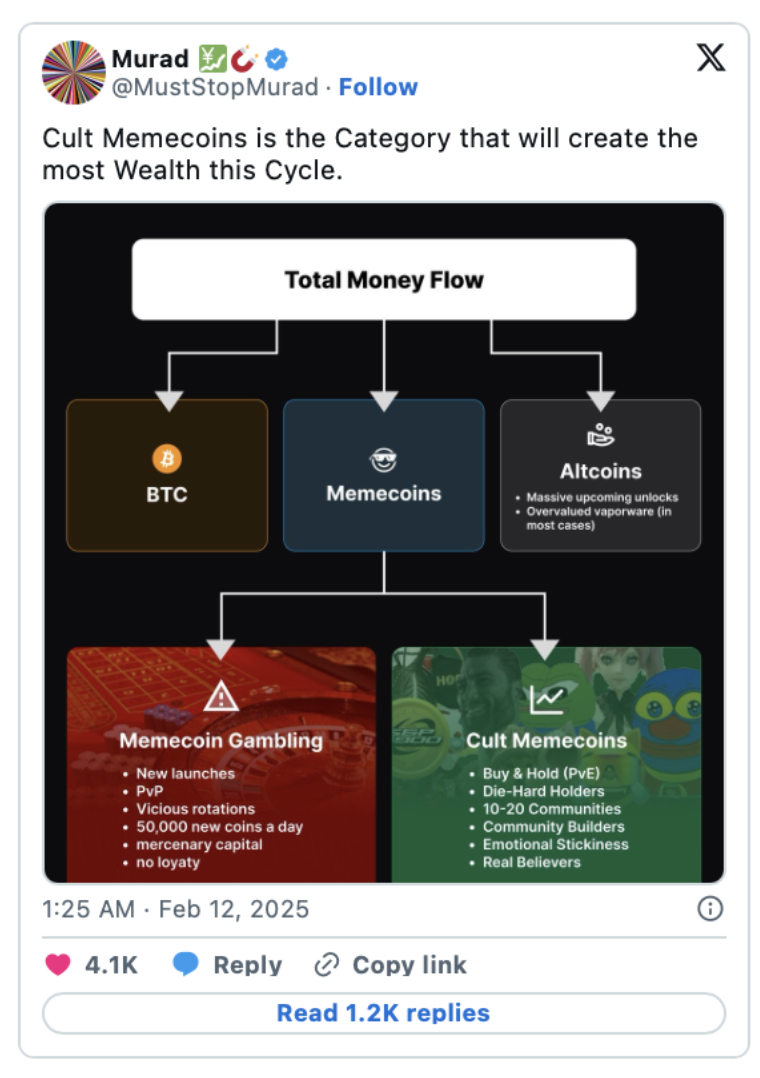Click the Murad display name

(x=150, y=59)
